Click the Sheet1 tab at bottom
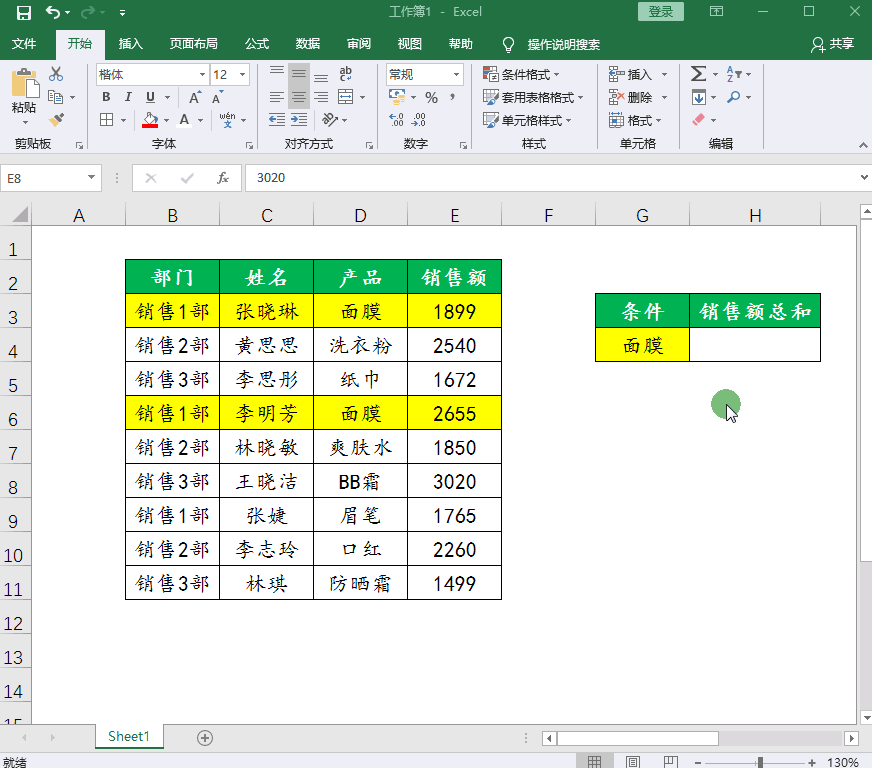872x768 pixels. tap(128, 736)
